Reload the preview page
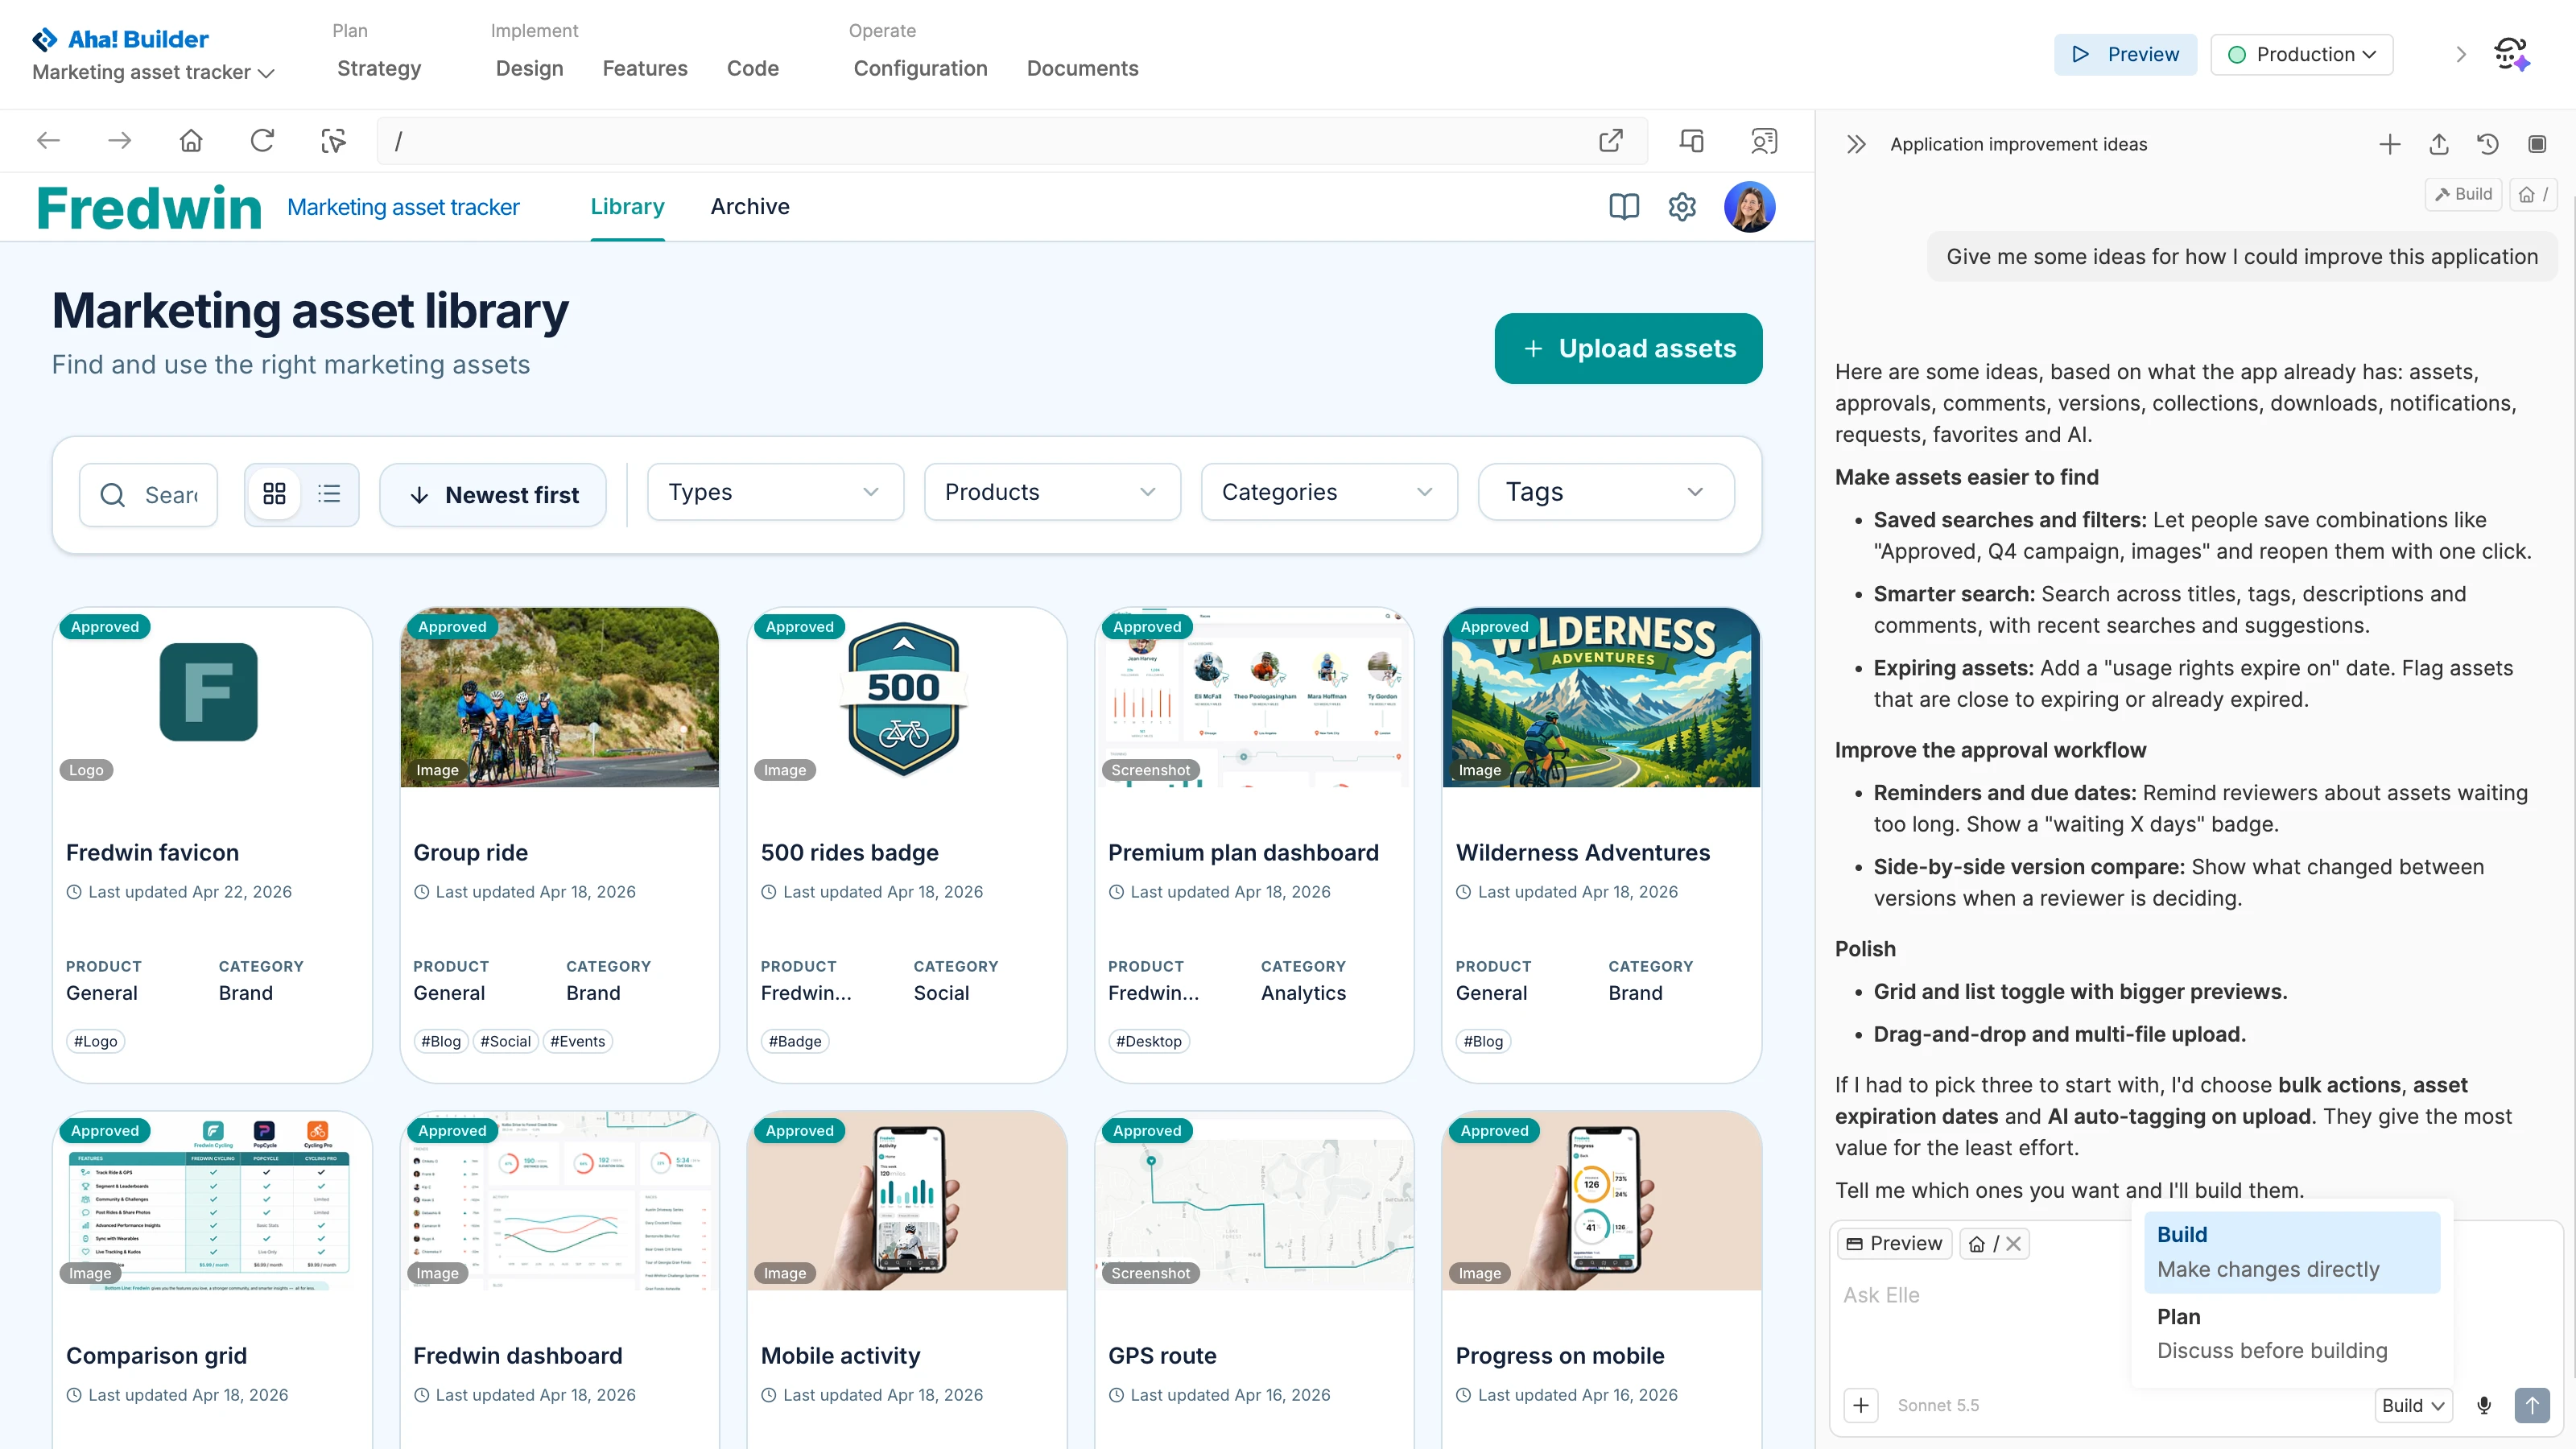The width and height of the screenshot is (2576, 1449). point(262,141)
